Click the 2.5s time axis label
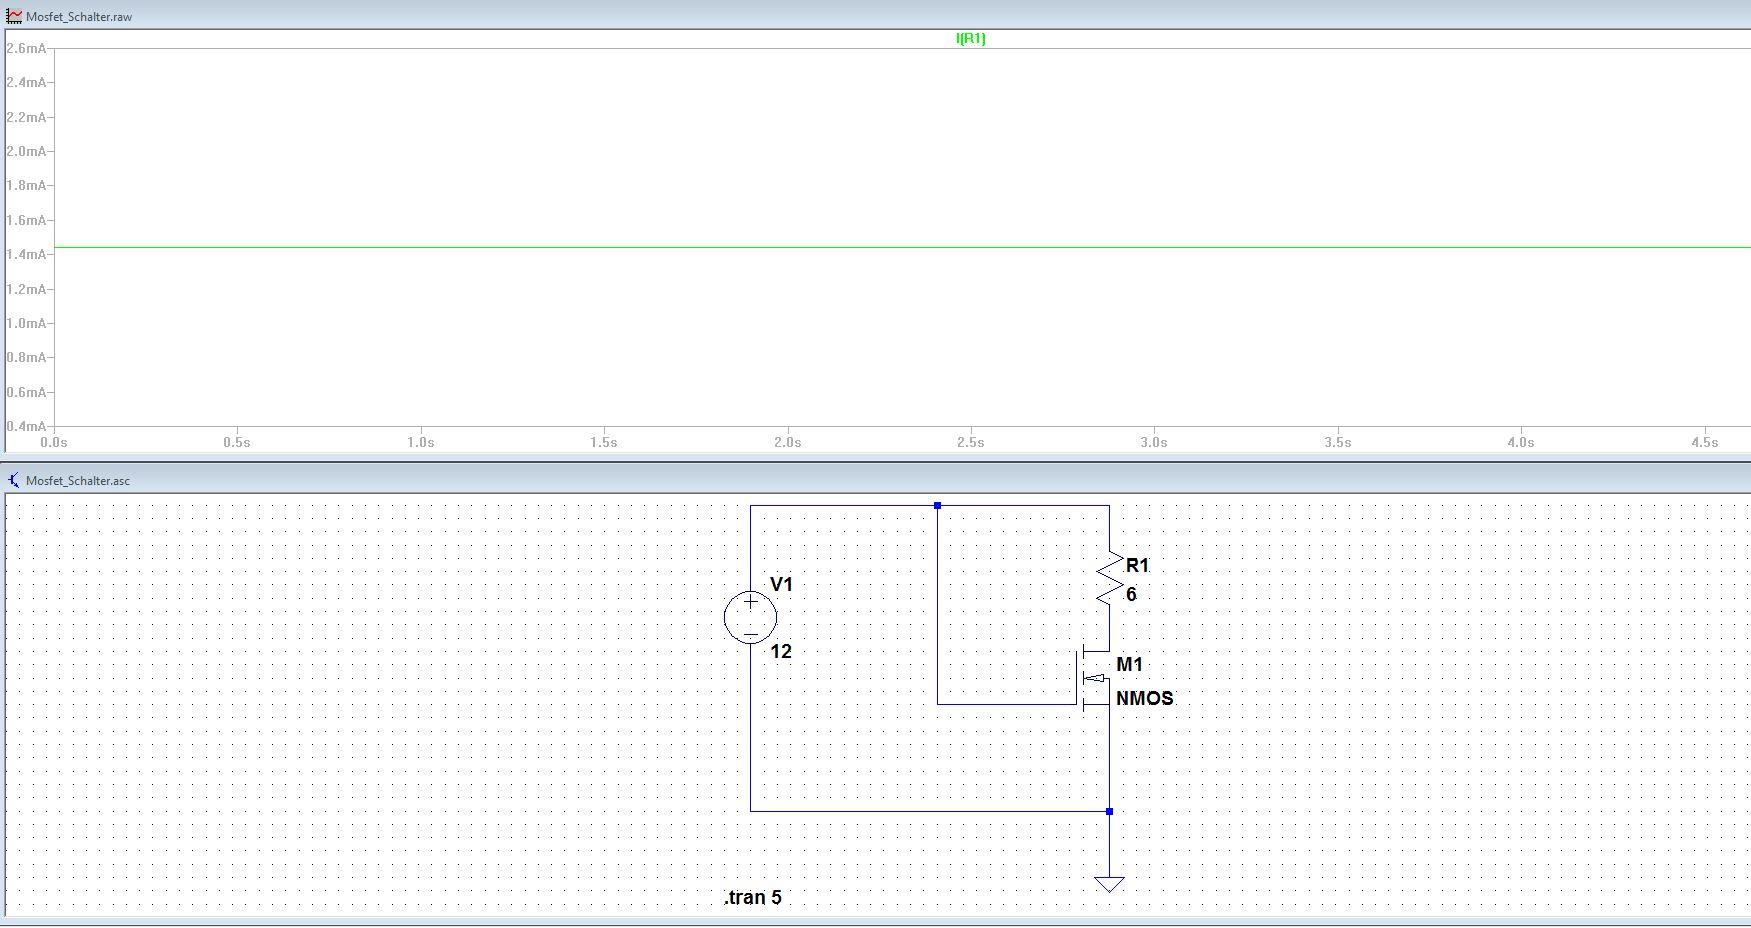Image resolution: width=1751 pixels, height=928 pixels. click(x=971, y=442)
